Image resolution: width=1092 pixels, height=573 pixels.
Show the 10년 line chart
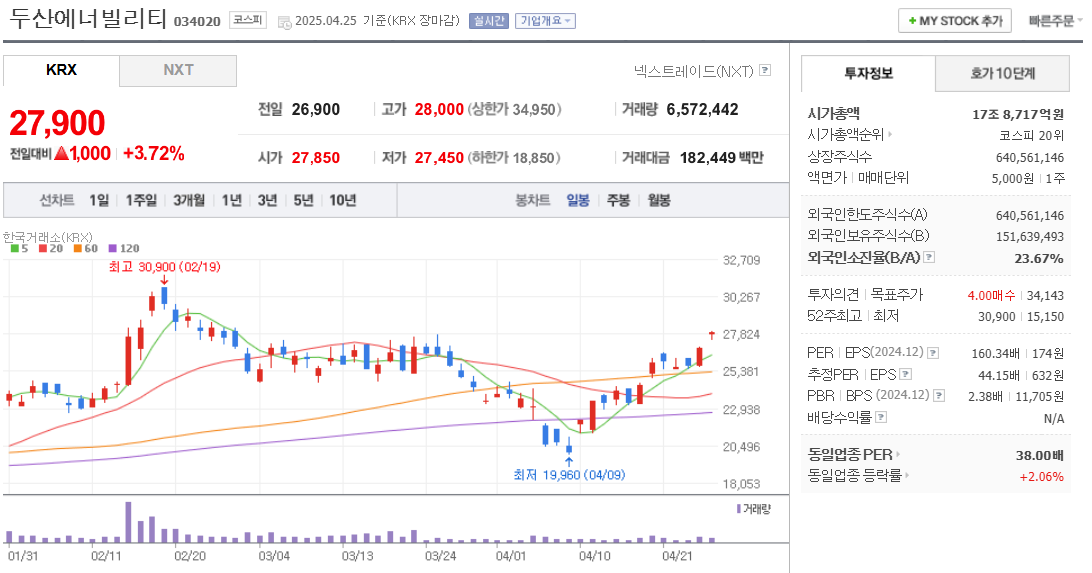click(x=343, y=201)
